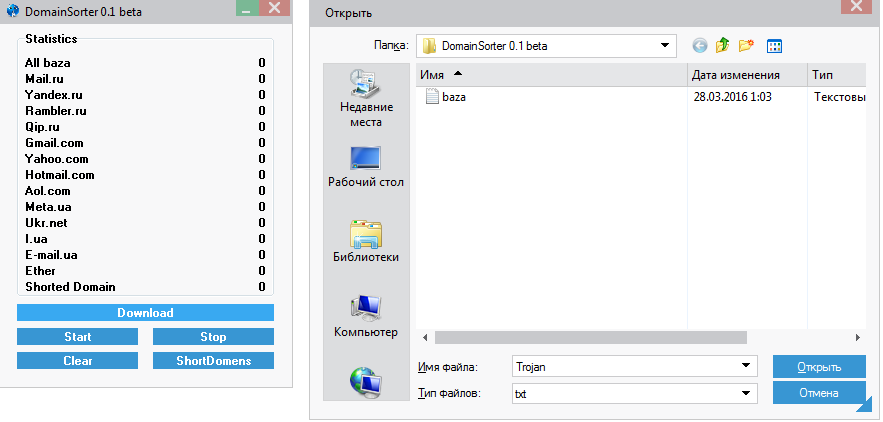Sort by Имя column header
The image size is (883, 422).
coord(550,75)
